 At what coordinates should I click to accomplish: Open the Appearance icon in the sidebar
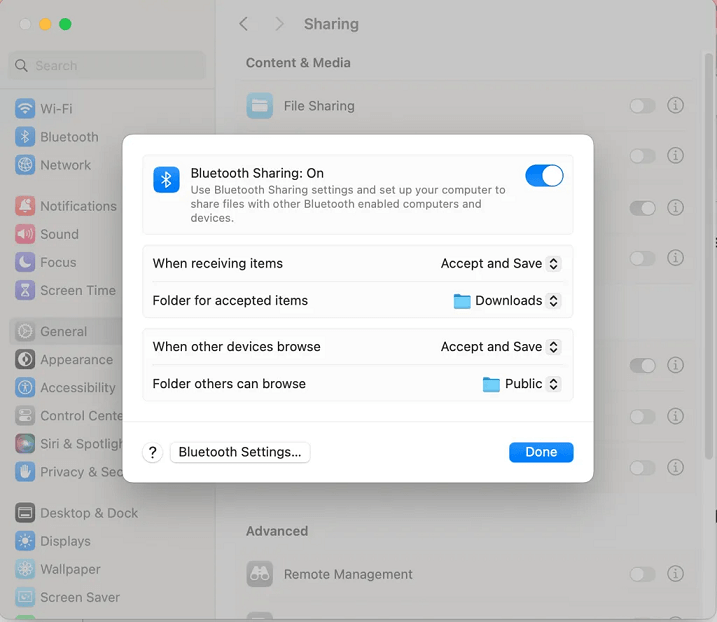pos(25,359)
